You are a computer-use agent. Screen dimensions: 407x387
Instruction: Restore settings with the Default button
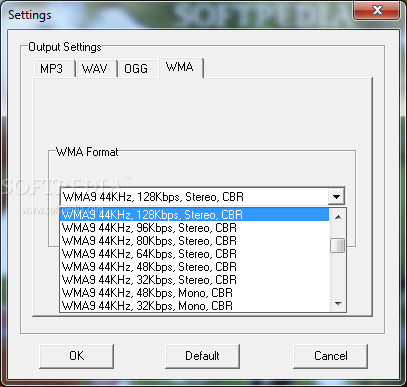pos(202,356)
